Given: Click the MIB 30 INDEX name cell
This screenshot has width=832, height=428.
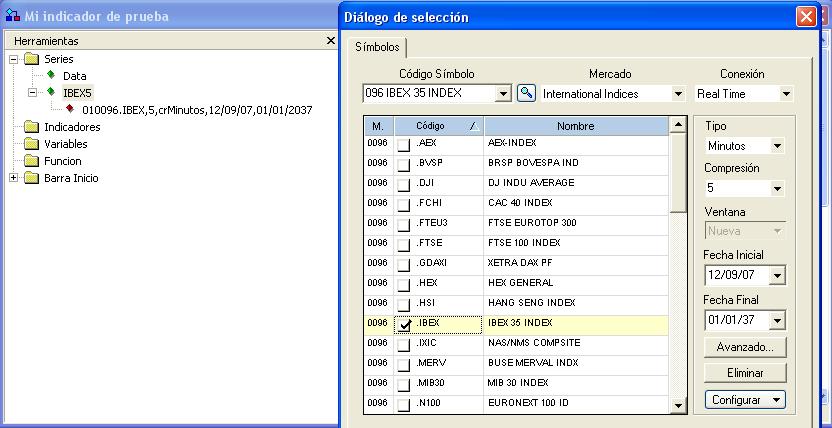Looking at the screenshot, I should [576, 385].
